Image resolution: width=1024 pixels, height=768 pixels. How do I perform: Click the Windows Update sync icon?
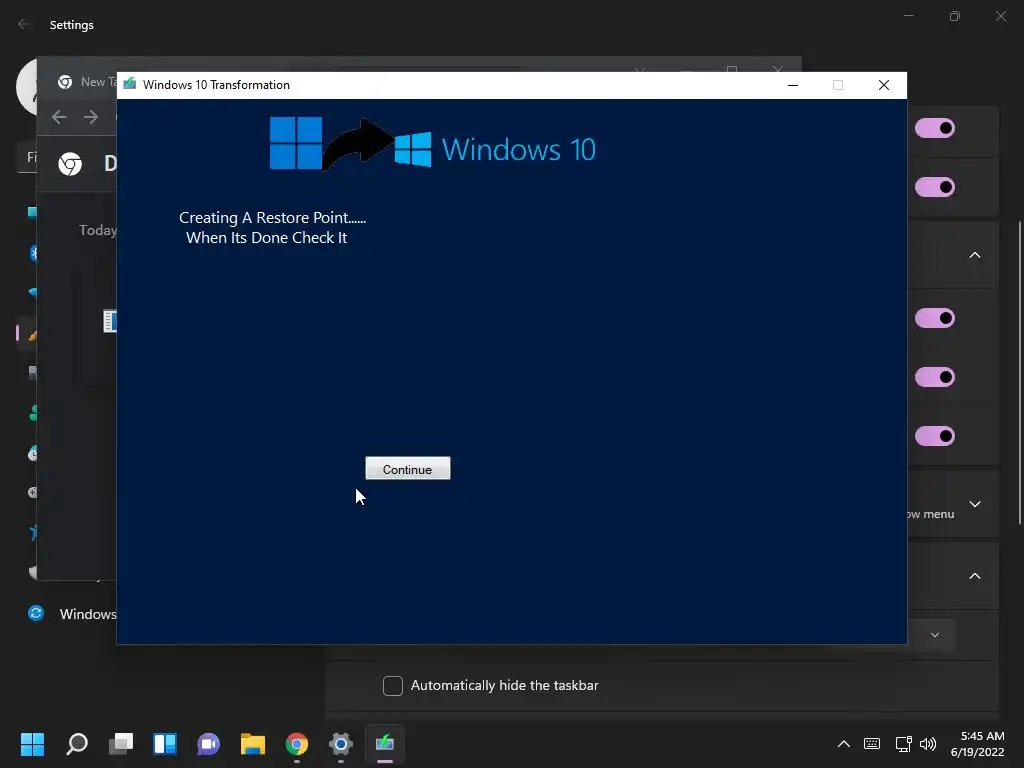[x=36, y=613]
